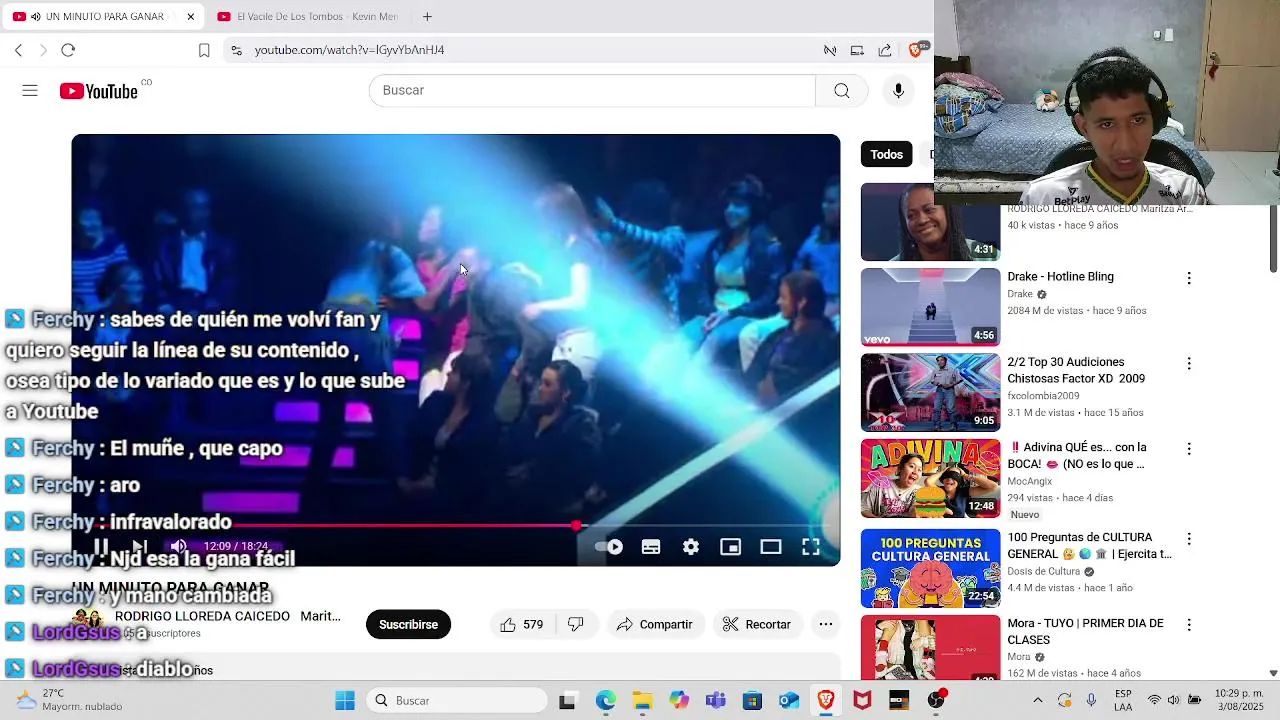Mute the video volume speaker icon
The image size is (1280, 720).
click(x=178, y=547)
